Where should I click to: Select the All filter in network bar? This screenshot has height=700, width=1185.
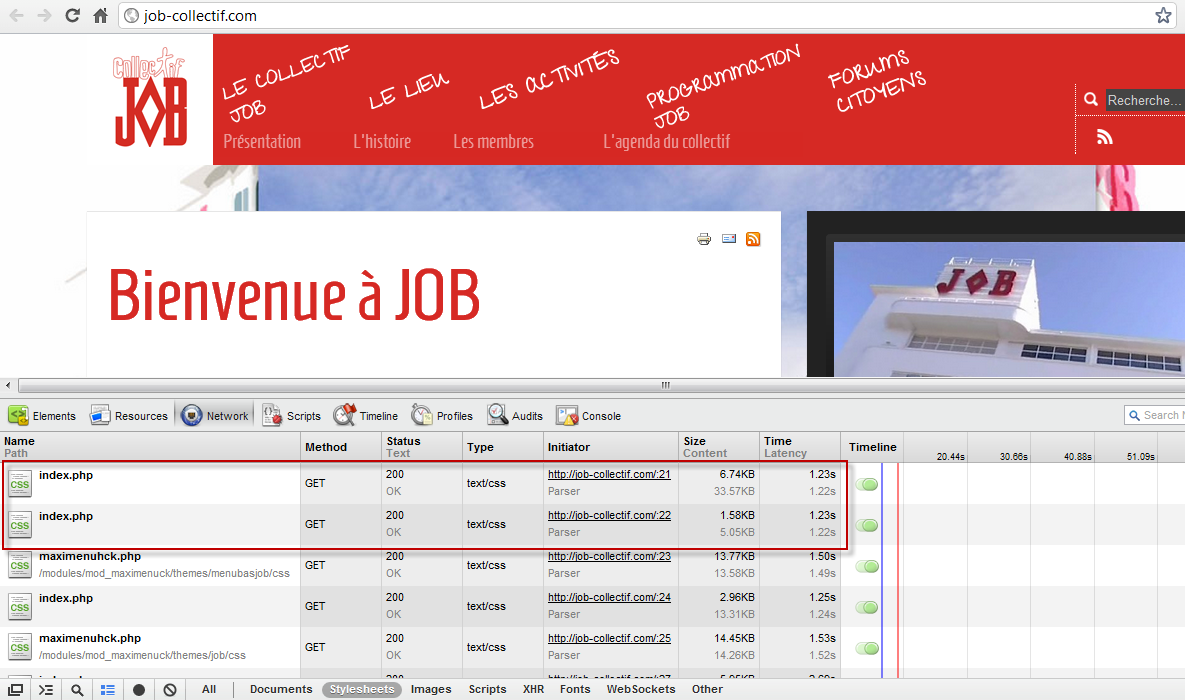[x=209, y=689]
